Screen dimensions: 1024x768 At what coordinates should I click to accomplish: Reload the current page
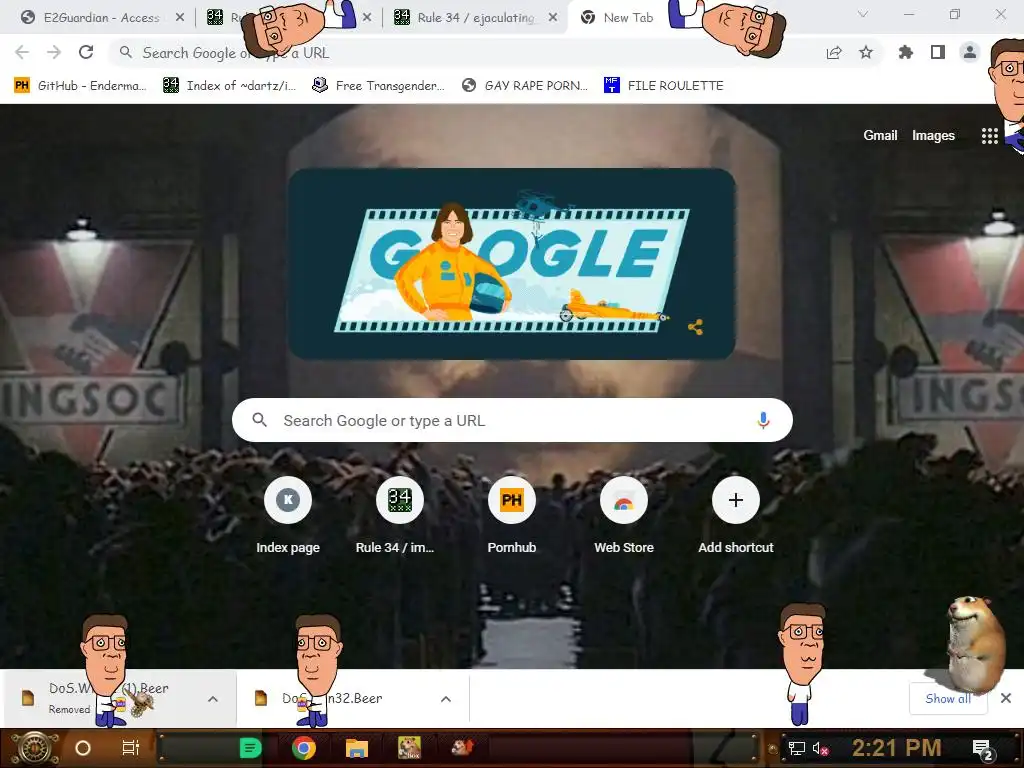[86, 52]
